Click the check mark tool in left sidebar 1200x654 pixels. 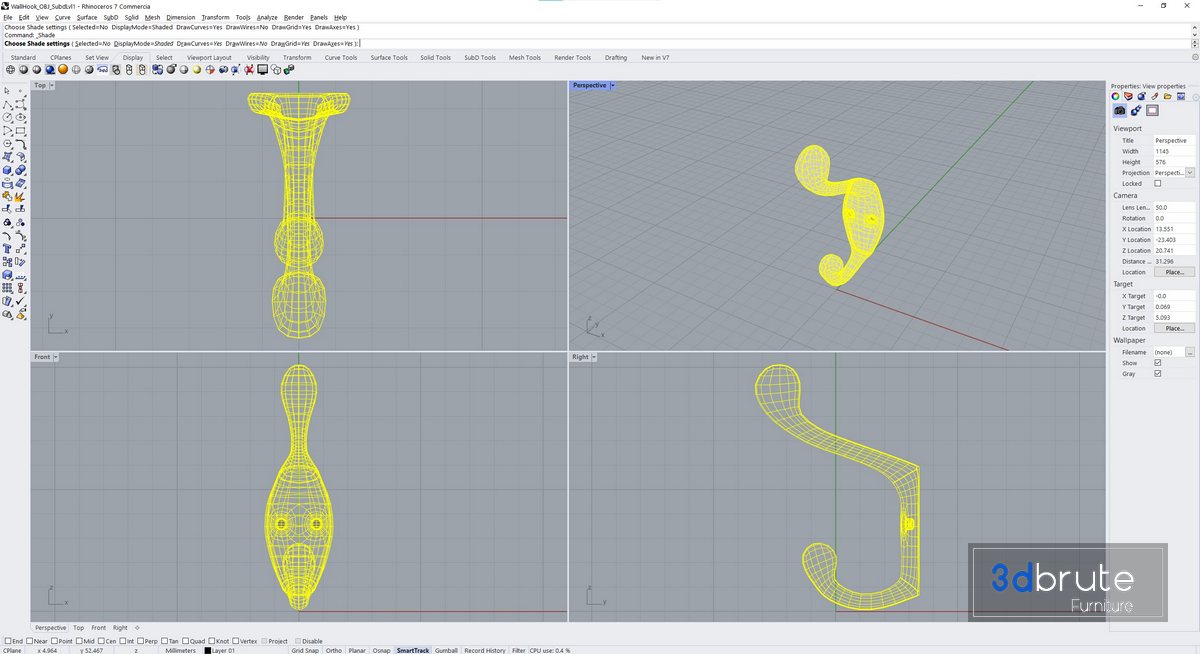pyautogui.click(x=20, y=301)
